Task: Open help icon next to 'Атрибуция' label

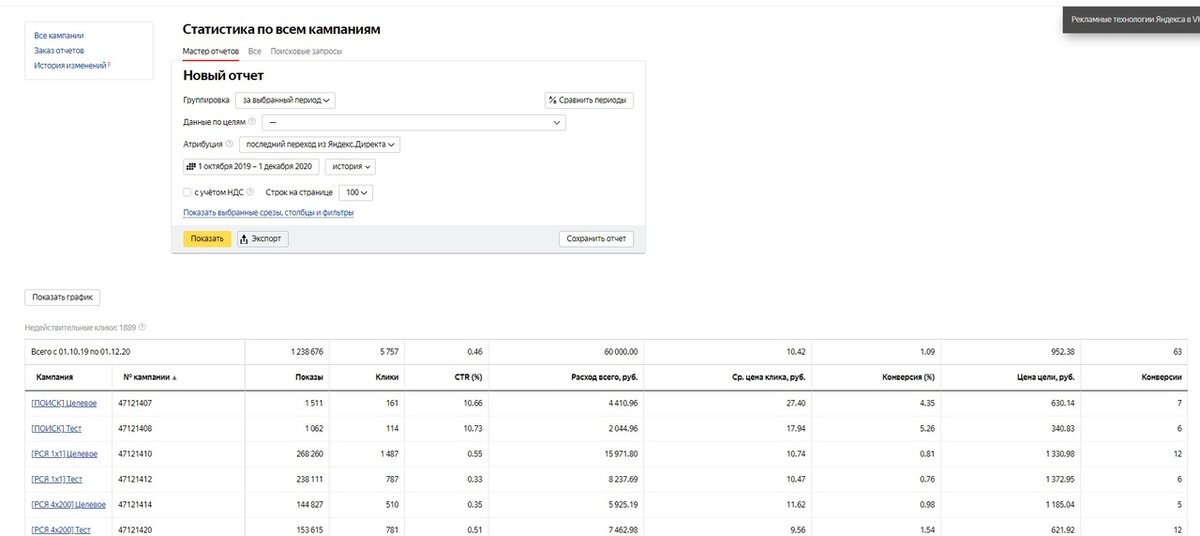Action: pyautogui.click(x=229, y=144)
